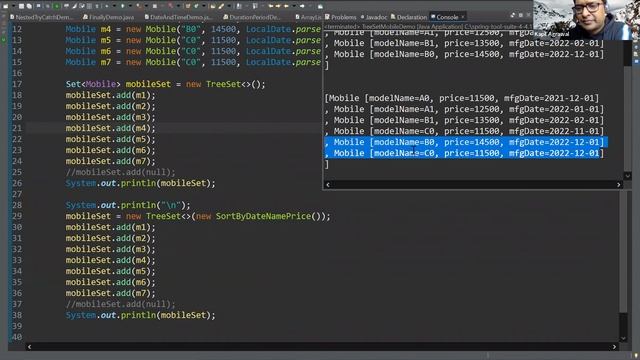Click the terminated TreeSetMobileDemo console header text

coord(428,27)
